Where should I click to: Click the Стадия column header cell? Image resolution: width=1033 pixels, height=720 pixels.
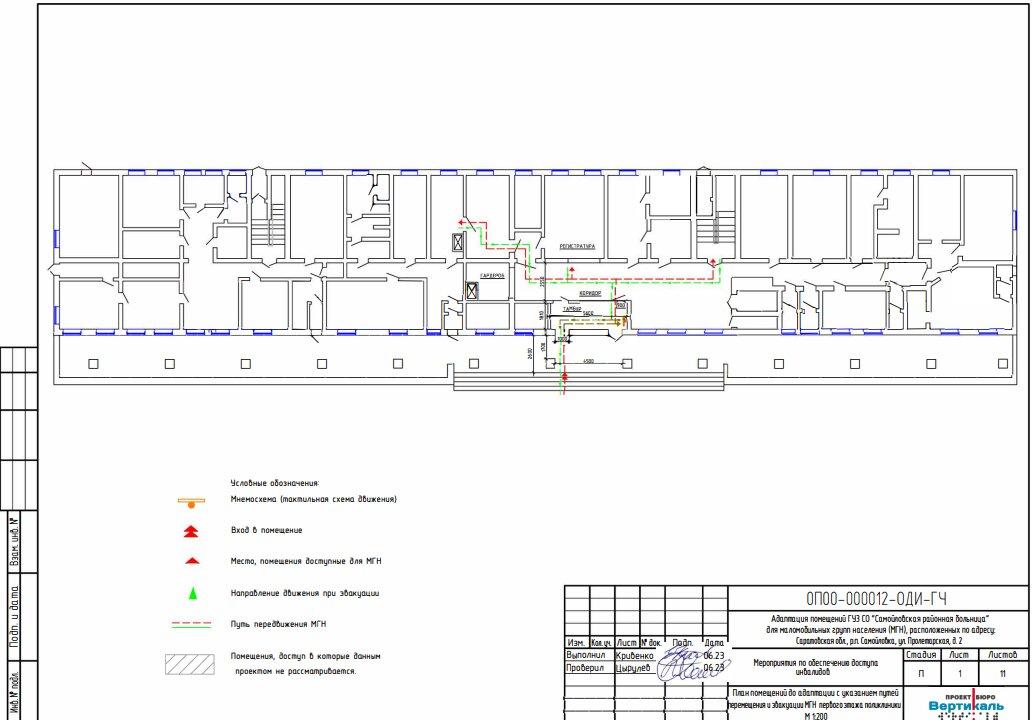(x=920, y=655)
